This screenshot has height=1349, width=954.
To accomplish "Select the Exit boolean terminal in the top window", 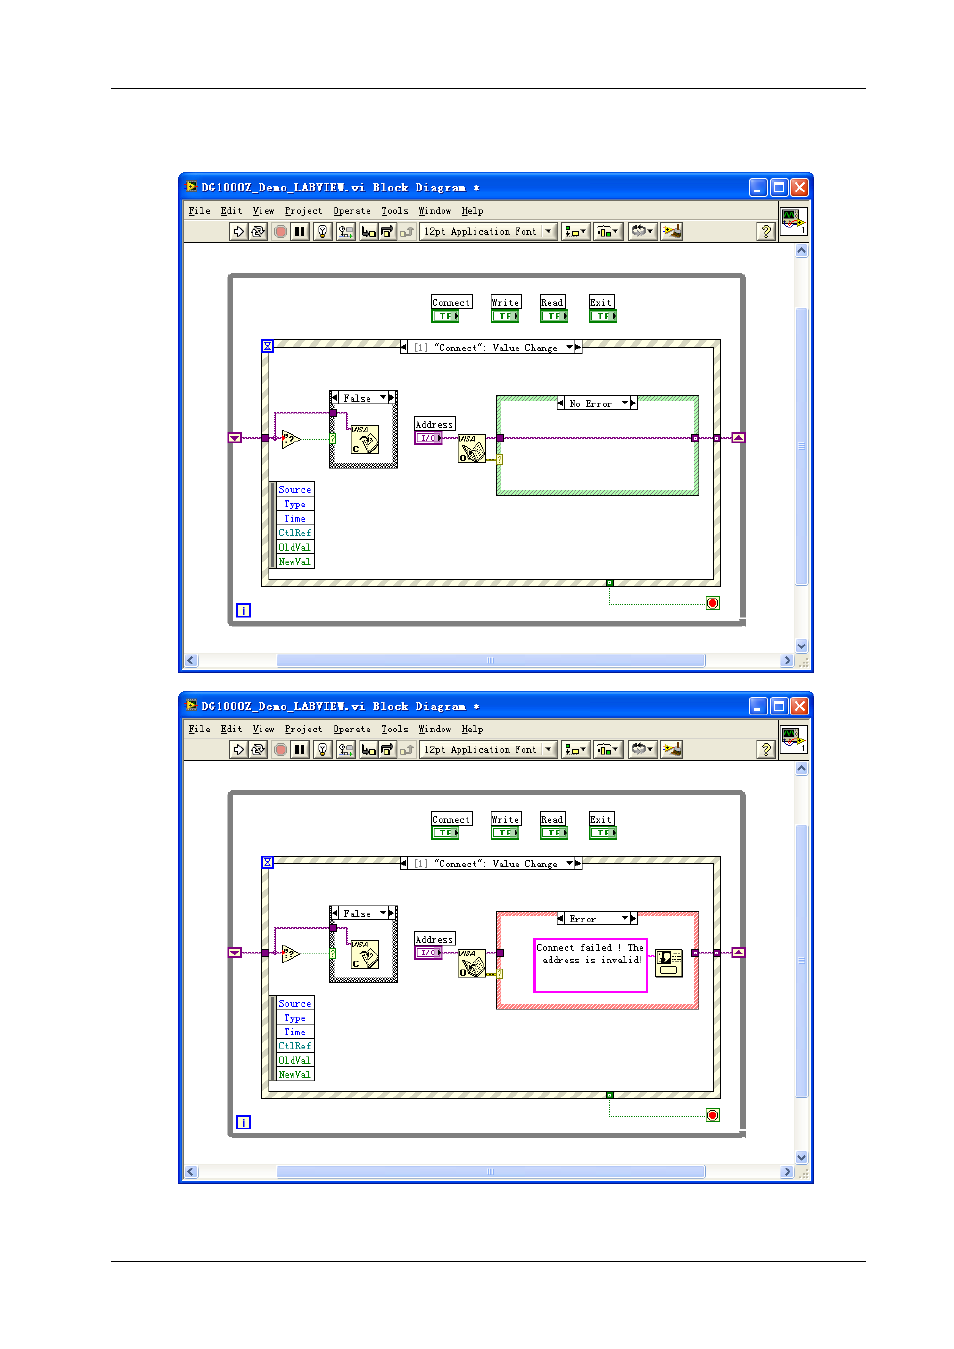I will click(x=603, y=316).
